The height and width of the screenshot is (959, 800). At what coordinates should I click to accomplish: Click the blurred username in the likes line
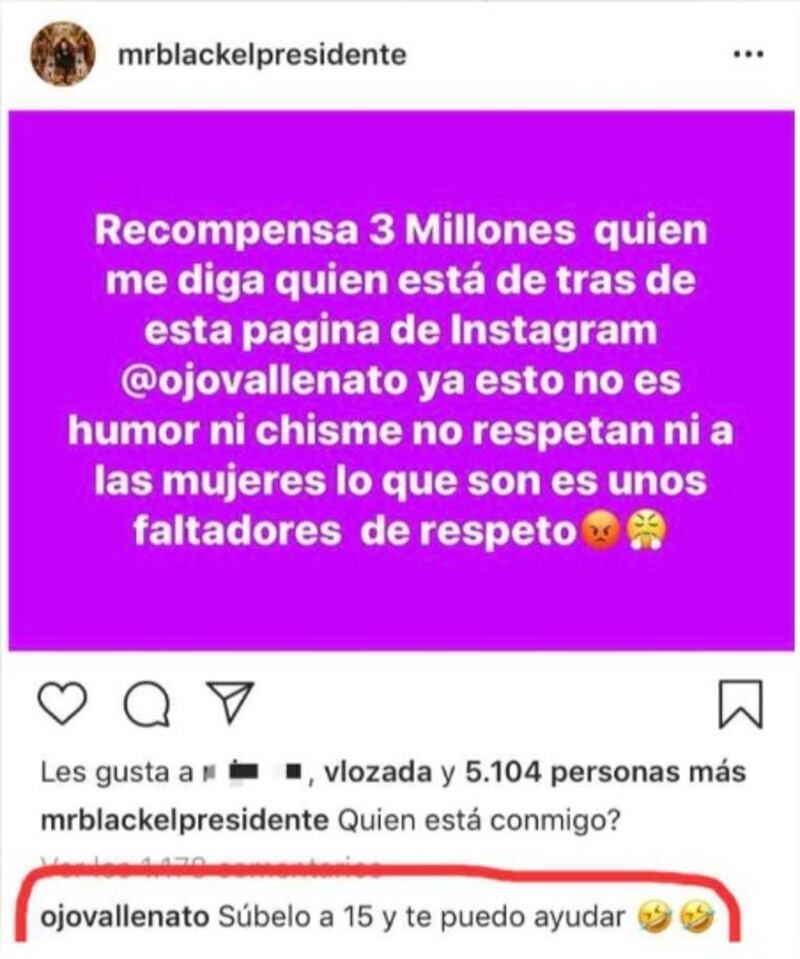pos(254,774)
